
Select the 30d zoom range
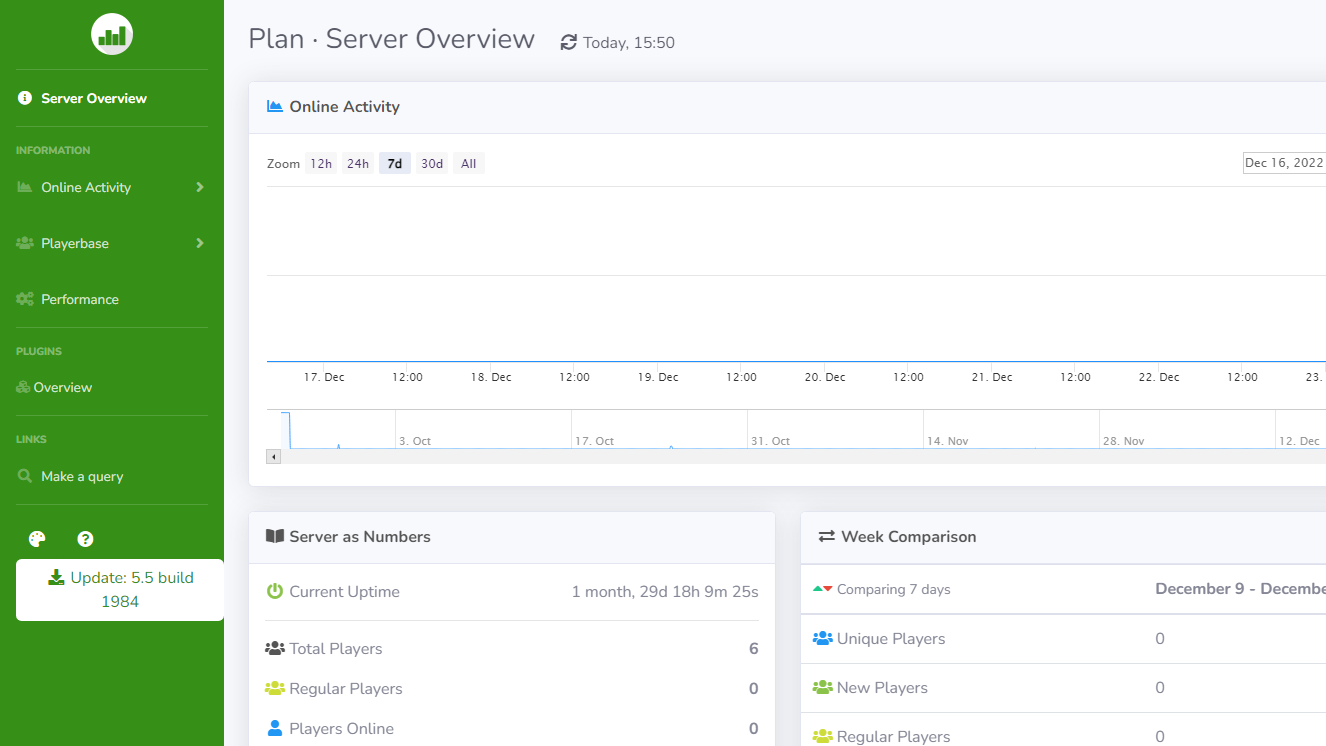(432, 163)
